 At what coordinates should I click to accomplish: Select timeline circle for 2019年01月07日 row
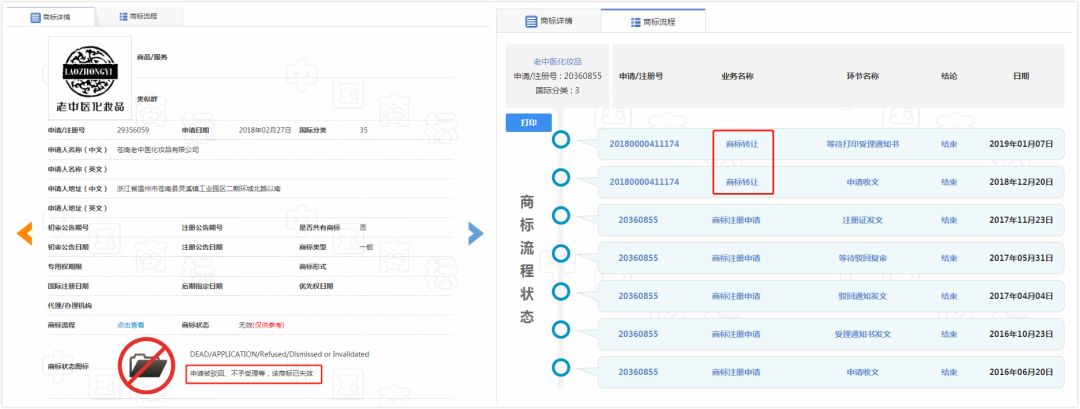click(561, 140)
